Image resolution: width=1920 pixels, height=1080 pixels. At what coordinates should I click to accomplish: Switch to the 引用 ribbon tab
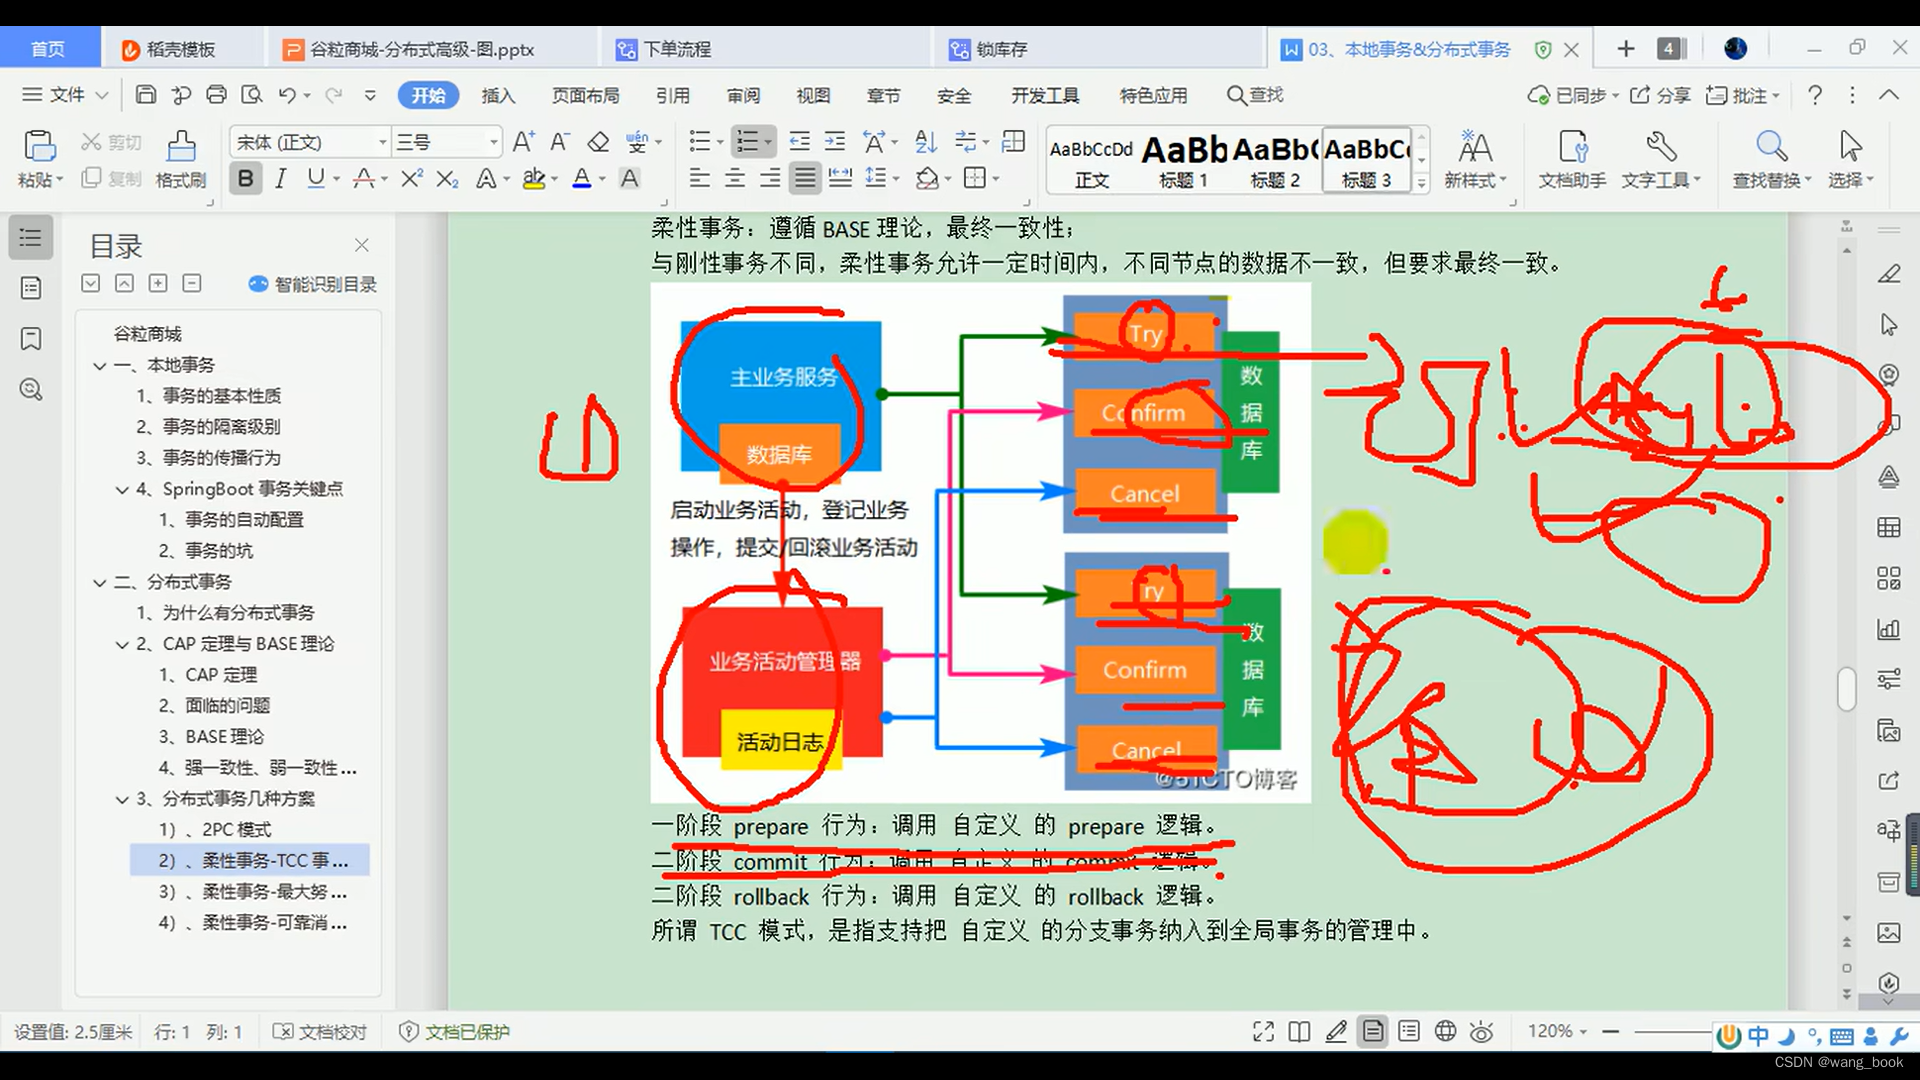coord(672,95)
